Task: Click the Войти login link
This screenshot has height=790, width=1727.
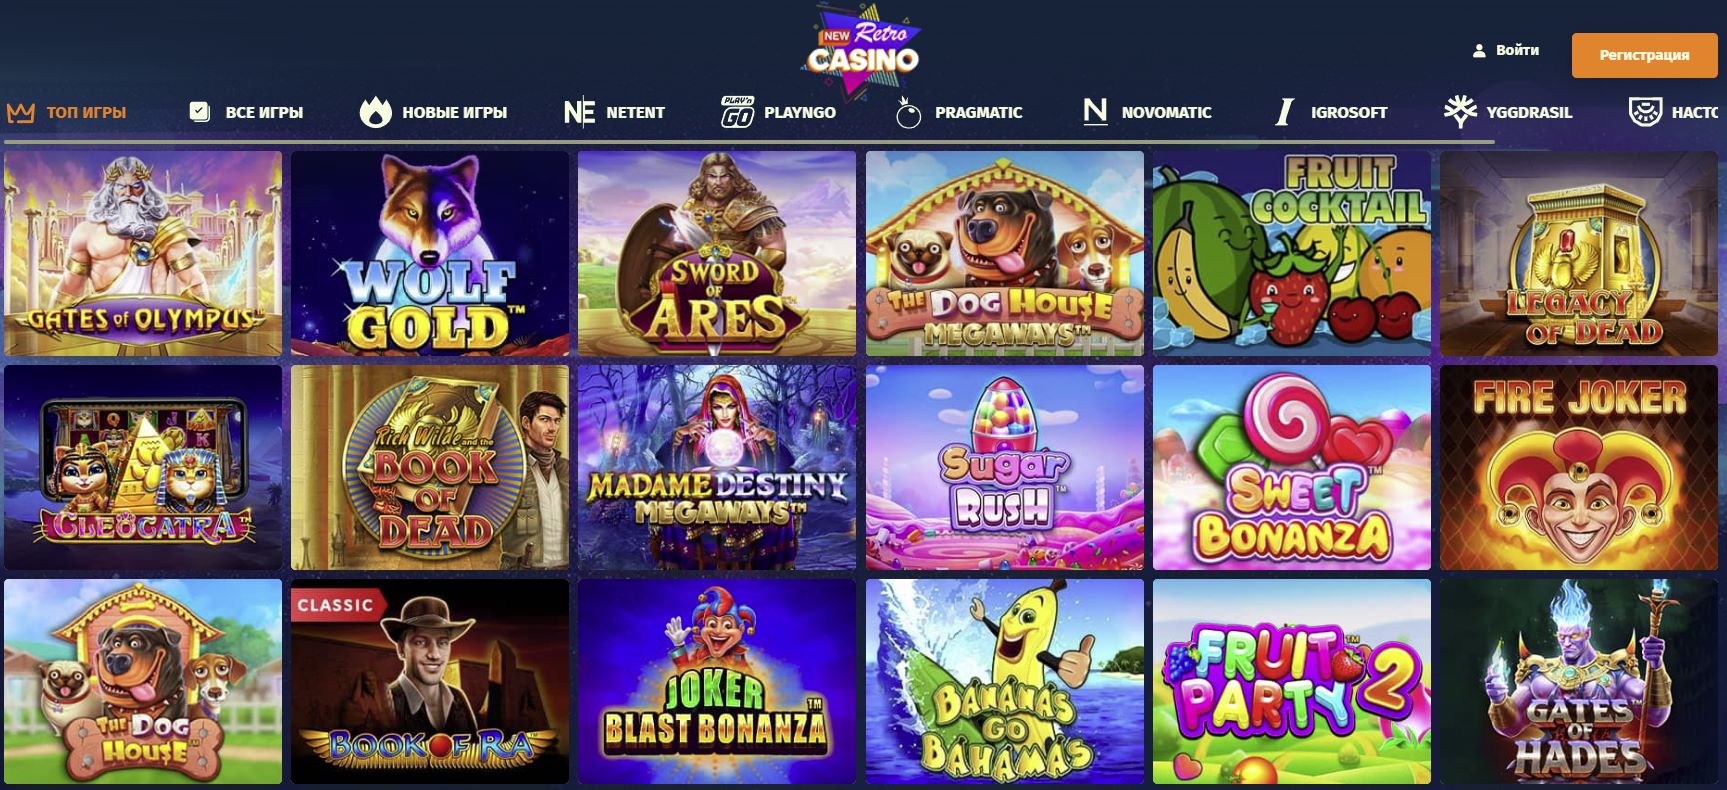Action: click(1506, 50)
